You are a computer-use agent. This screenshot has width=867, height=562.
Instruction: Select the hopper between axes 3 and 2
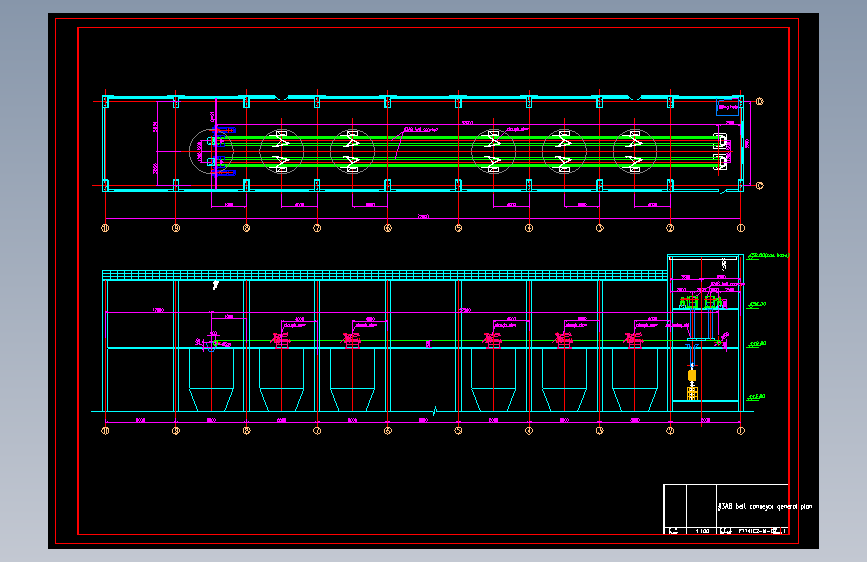635,379
